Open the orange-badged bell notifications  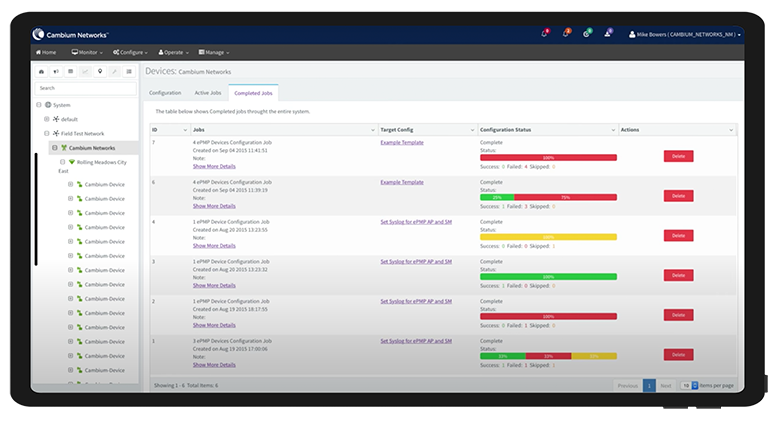pyautogui.click(x=566, y=33)
